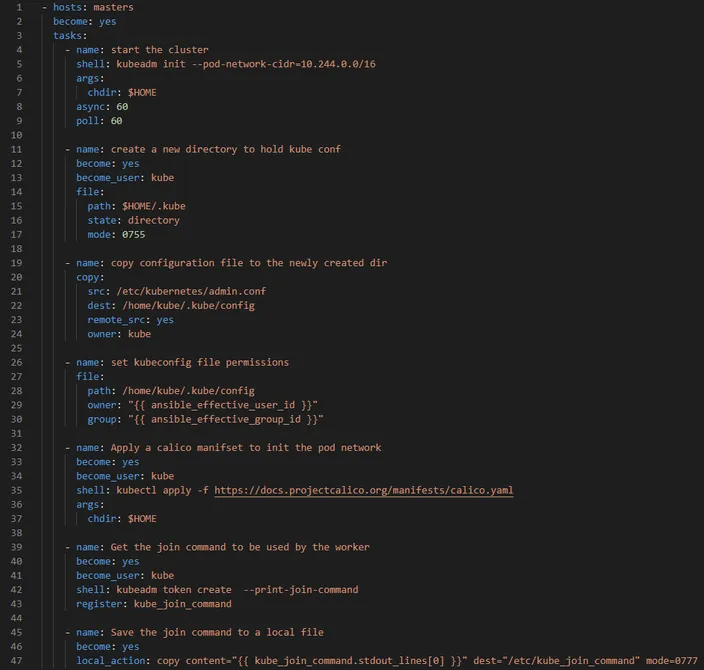Click the 'tasks:' key on line 3
Screen dimensions: 704x670
70,35
